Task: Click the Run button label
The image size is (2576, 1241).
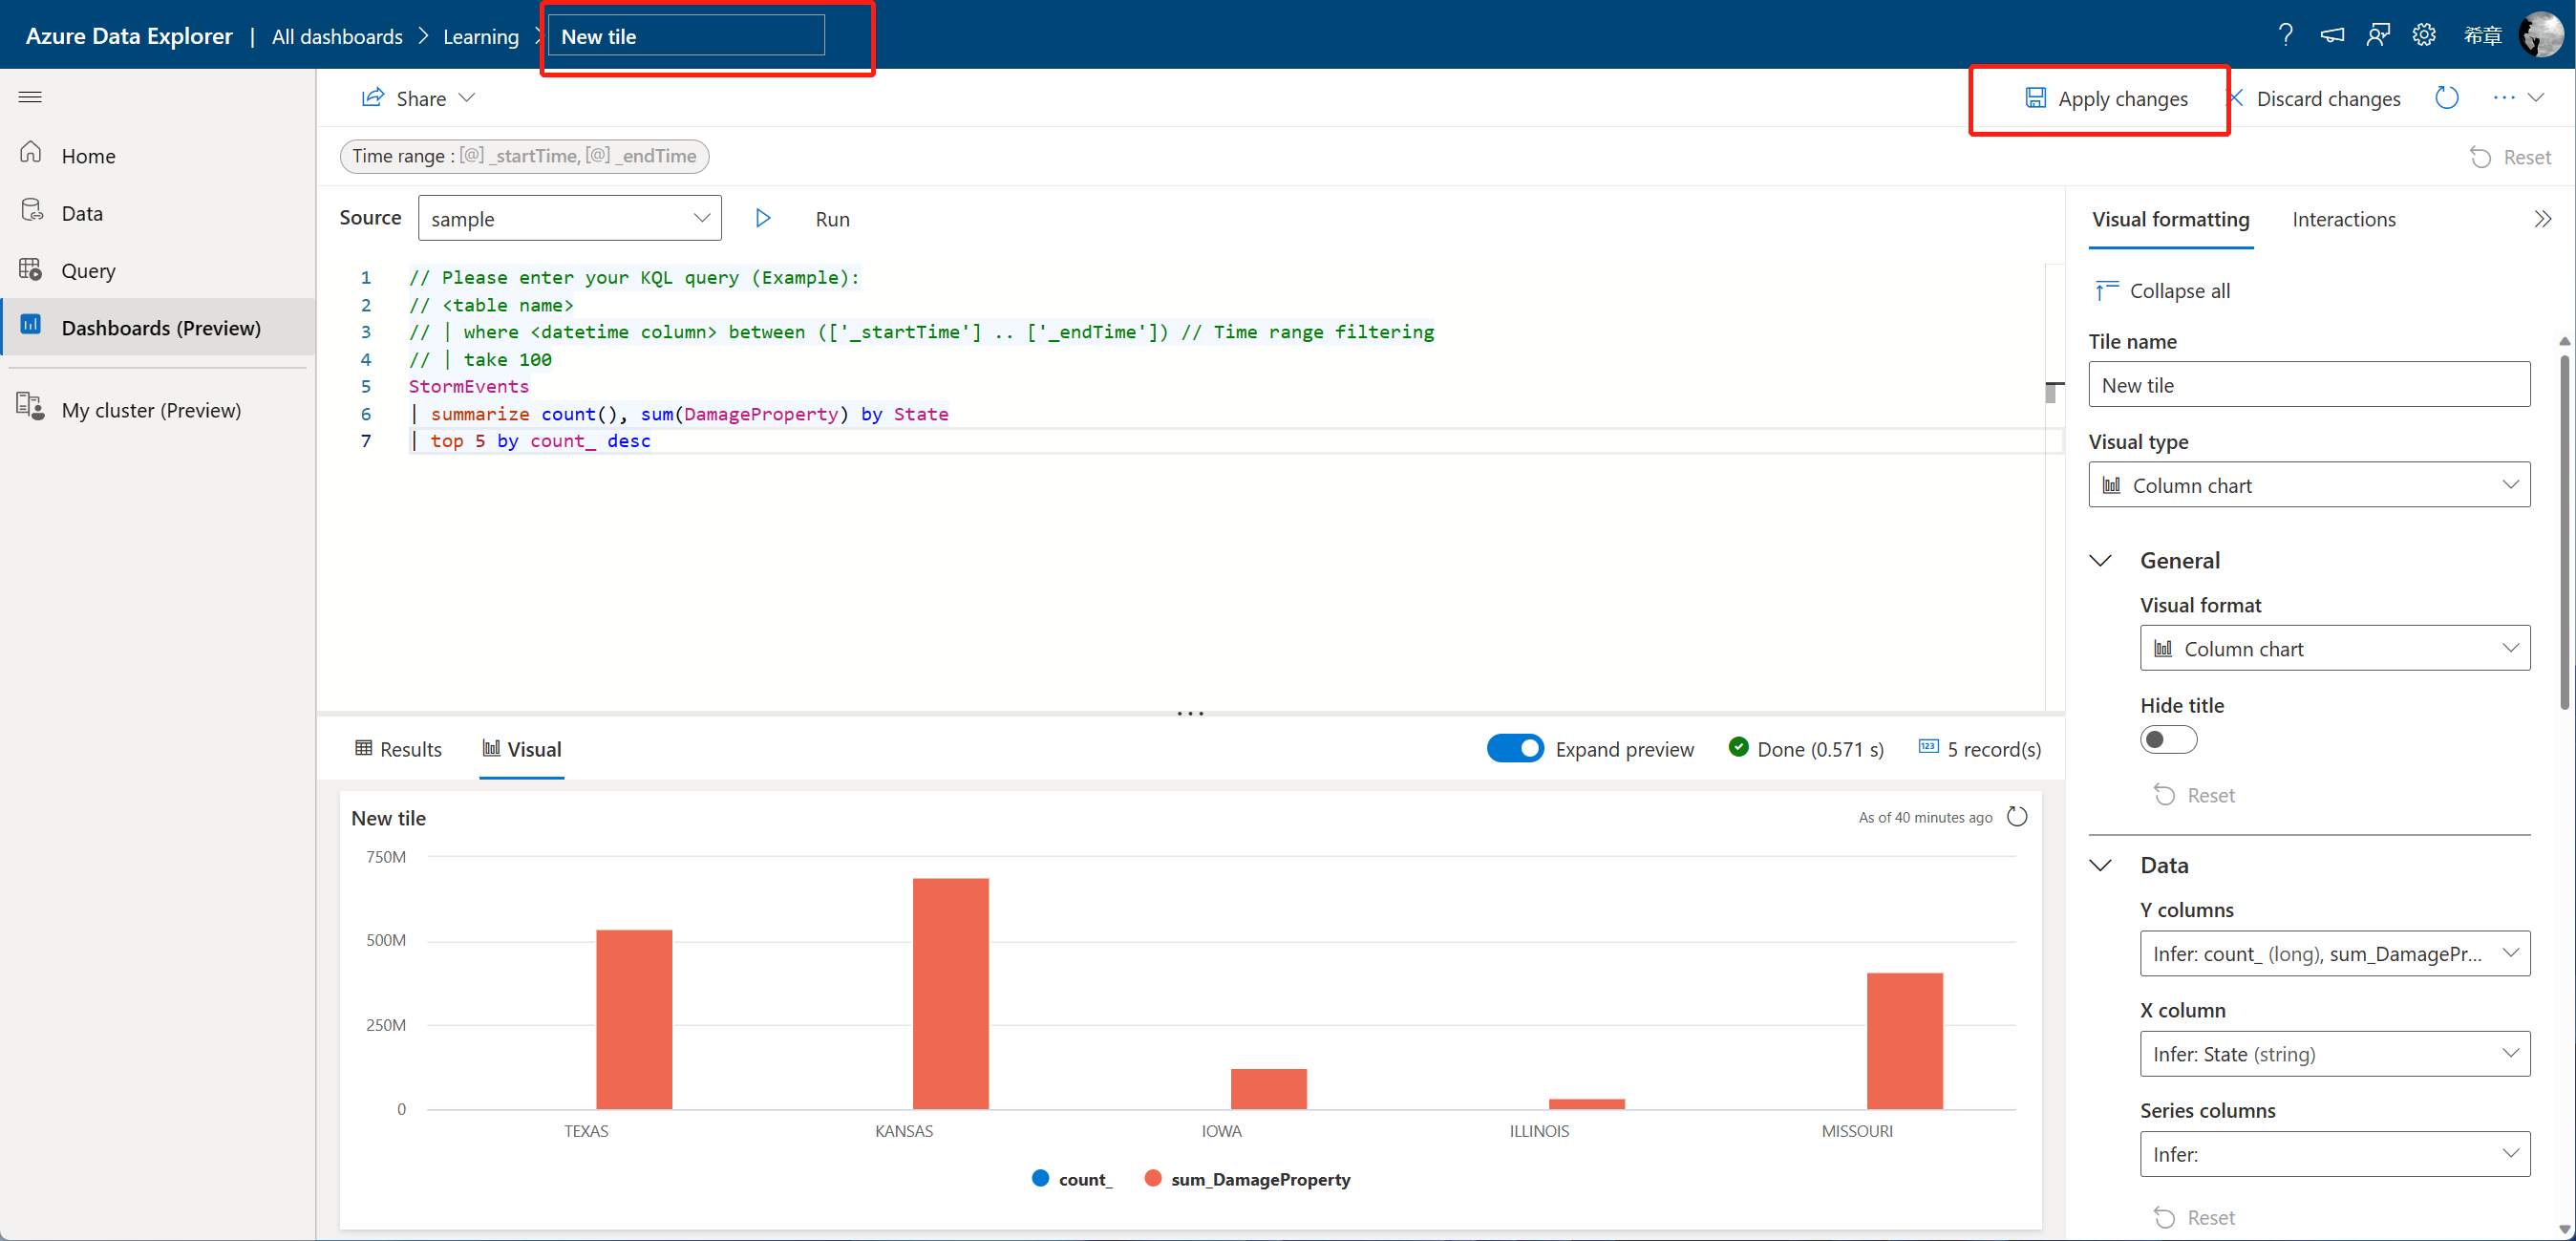Action: [x=832, y=219]
